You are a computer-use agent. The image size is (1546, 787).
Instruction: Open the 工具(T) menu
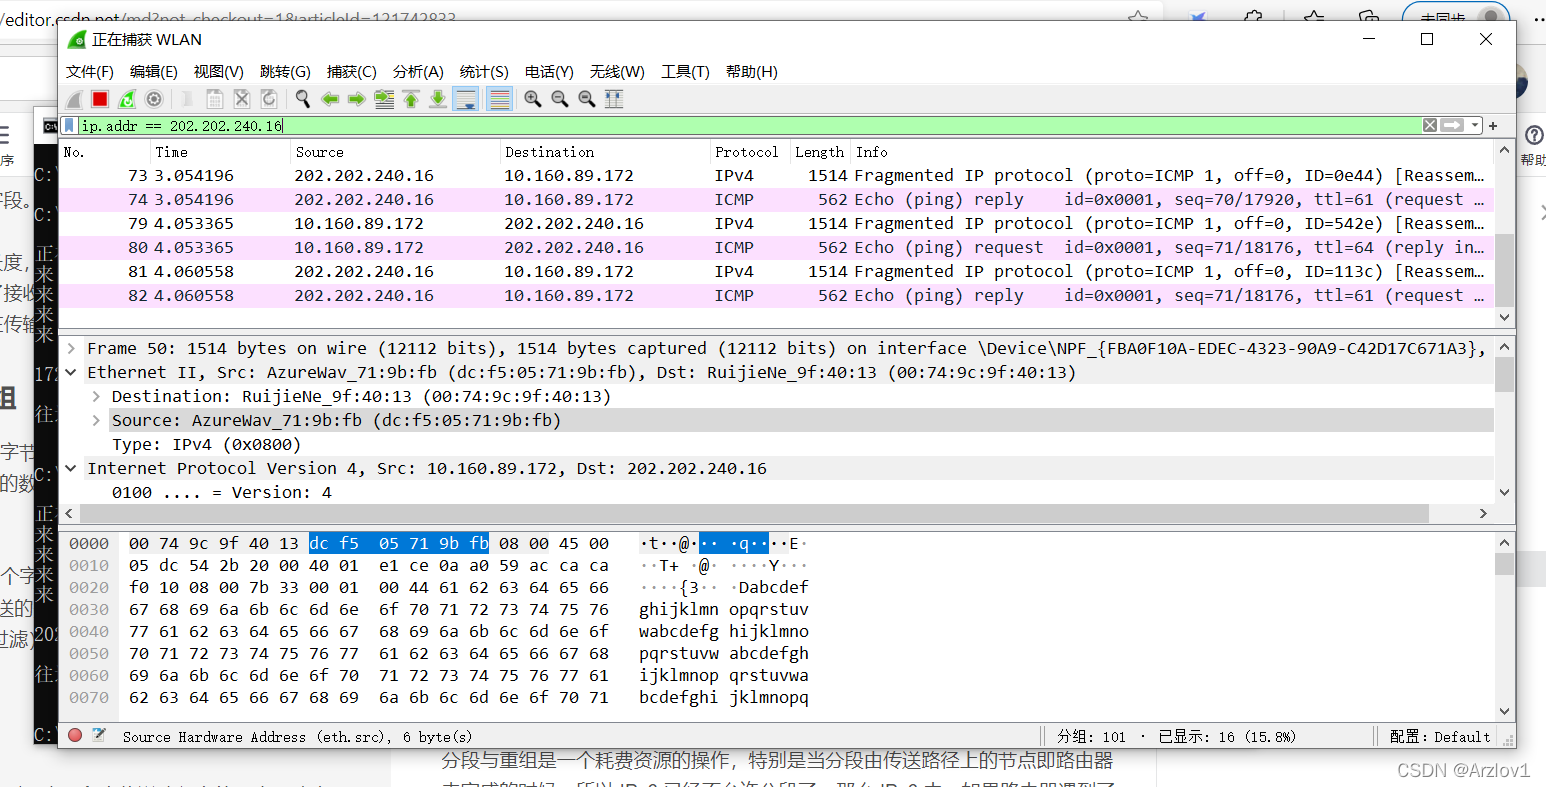pyautogui.click(x=685, y=71)
